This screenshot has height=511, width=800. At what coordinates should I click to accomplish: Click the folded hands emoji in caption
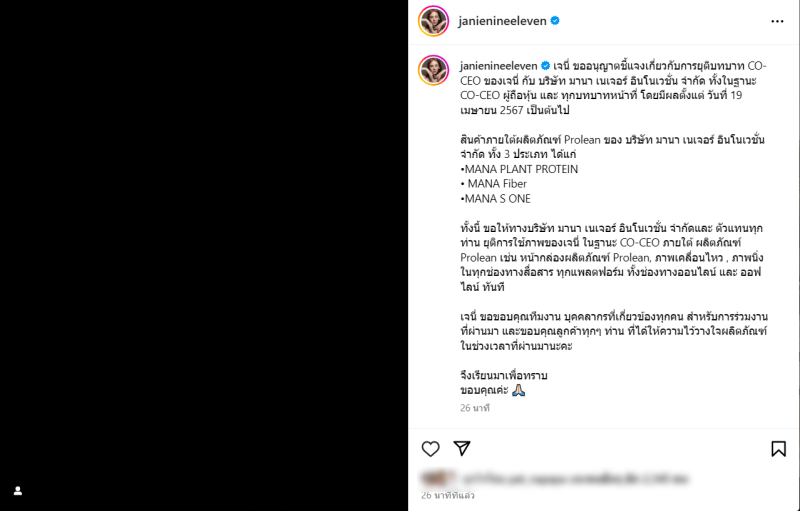pos(518,390)
